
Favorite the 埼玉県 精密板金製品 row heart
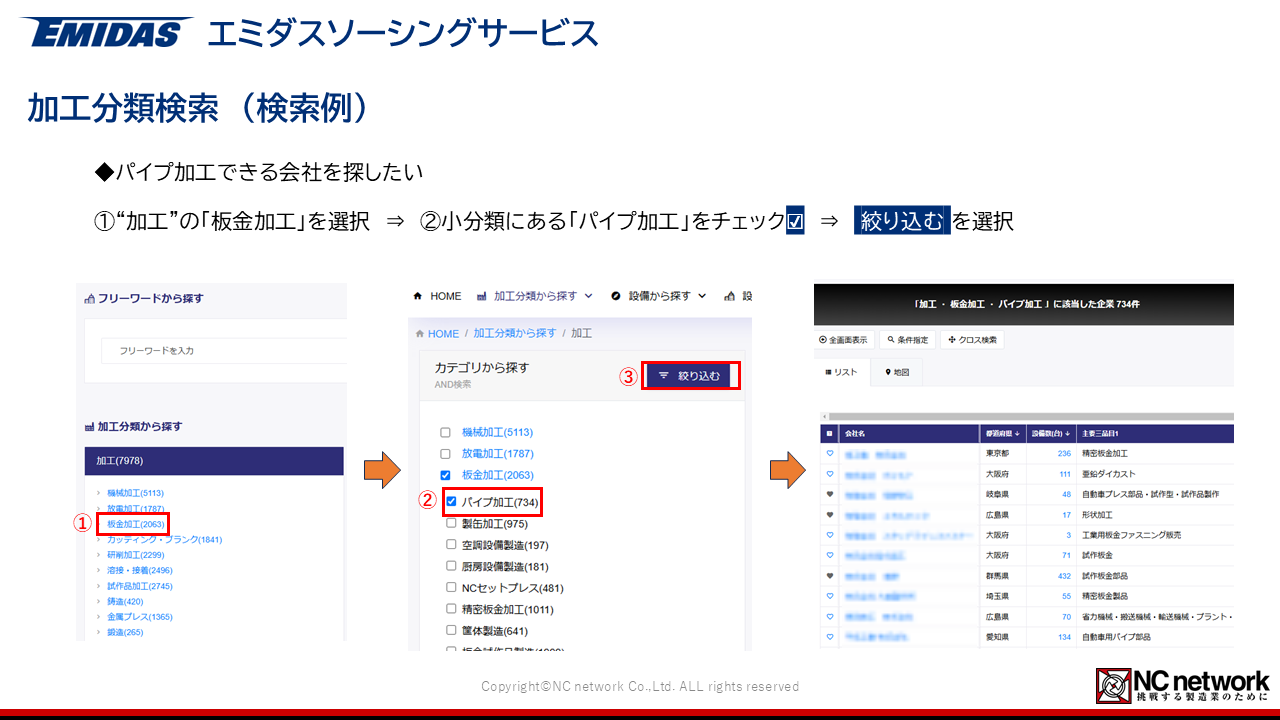[x=829, y=596]
